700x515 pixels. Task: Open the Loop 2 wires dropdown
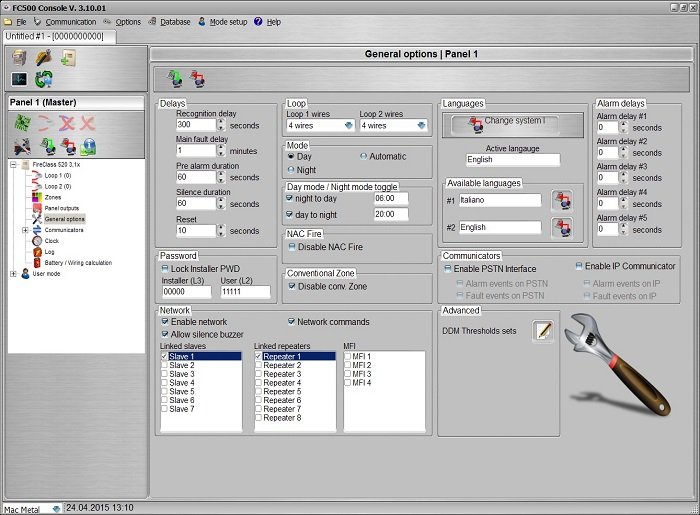[421, 126]
